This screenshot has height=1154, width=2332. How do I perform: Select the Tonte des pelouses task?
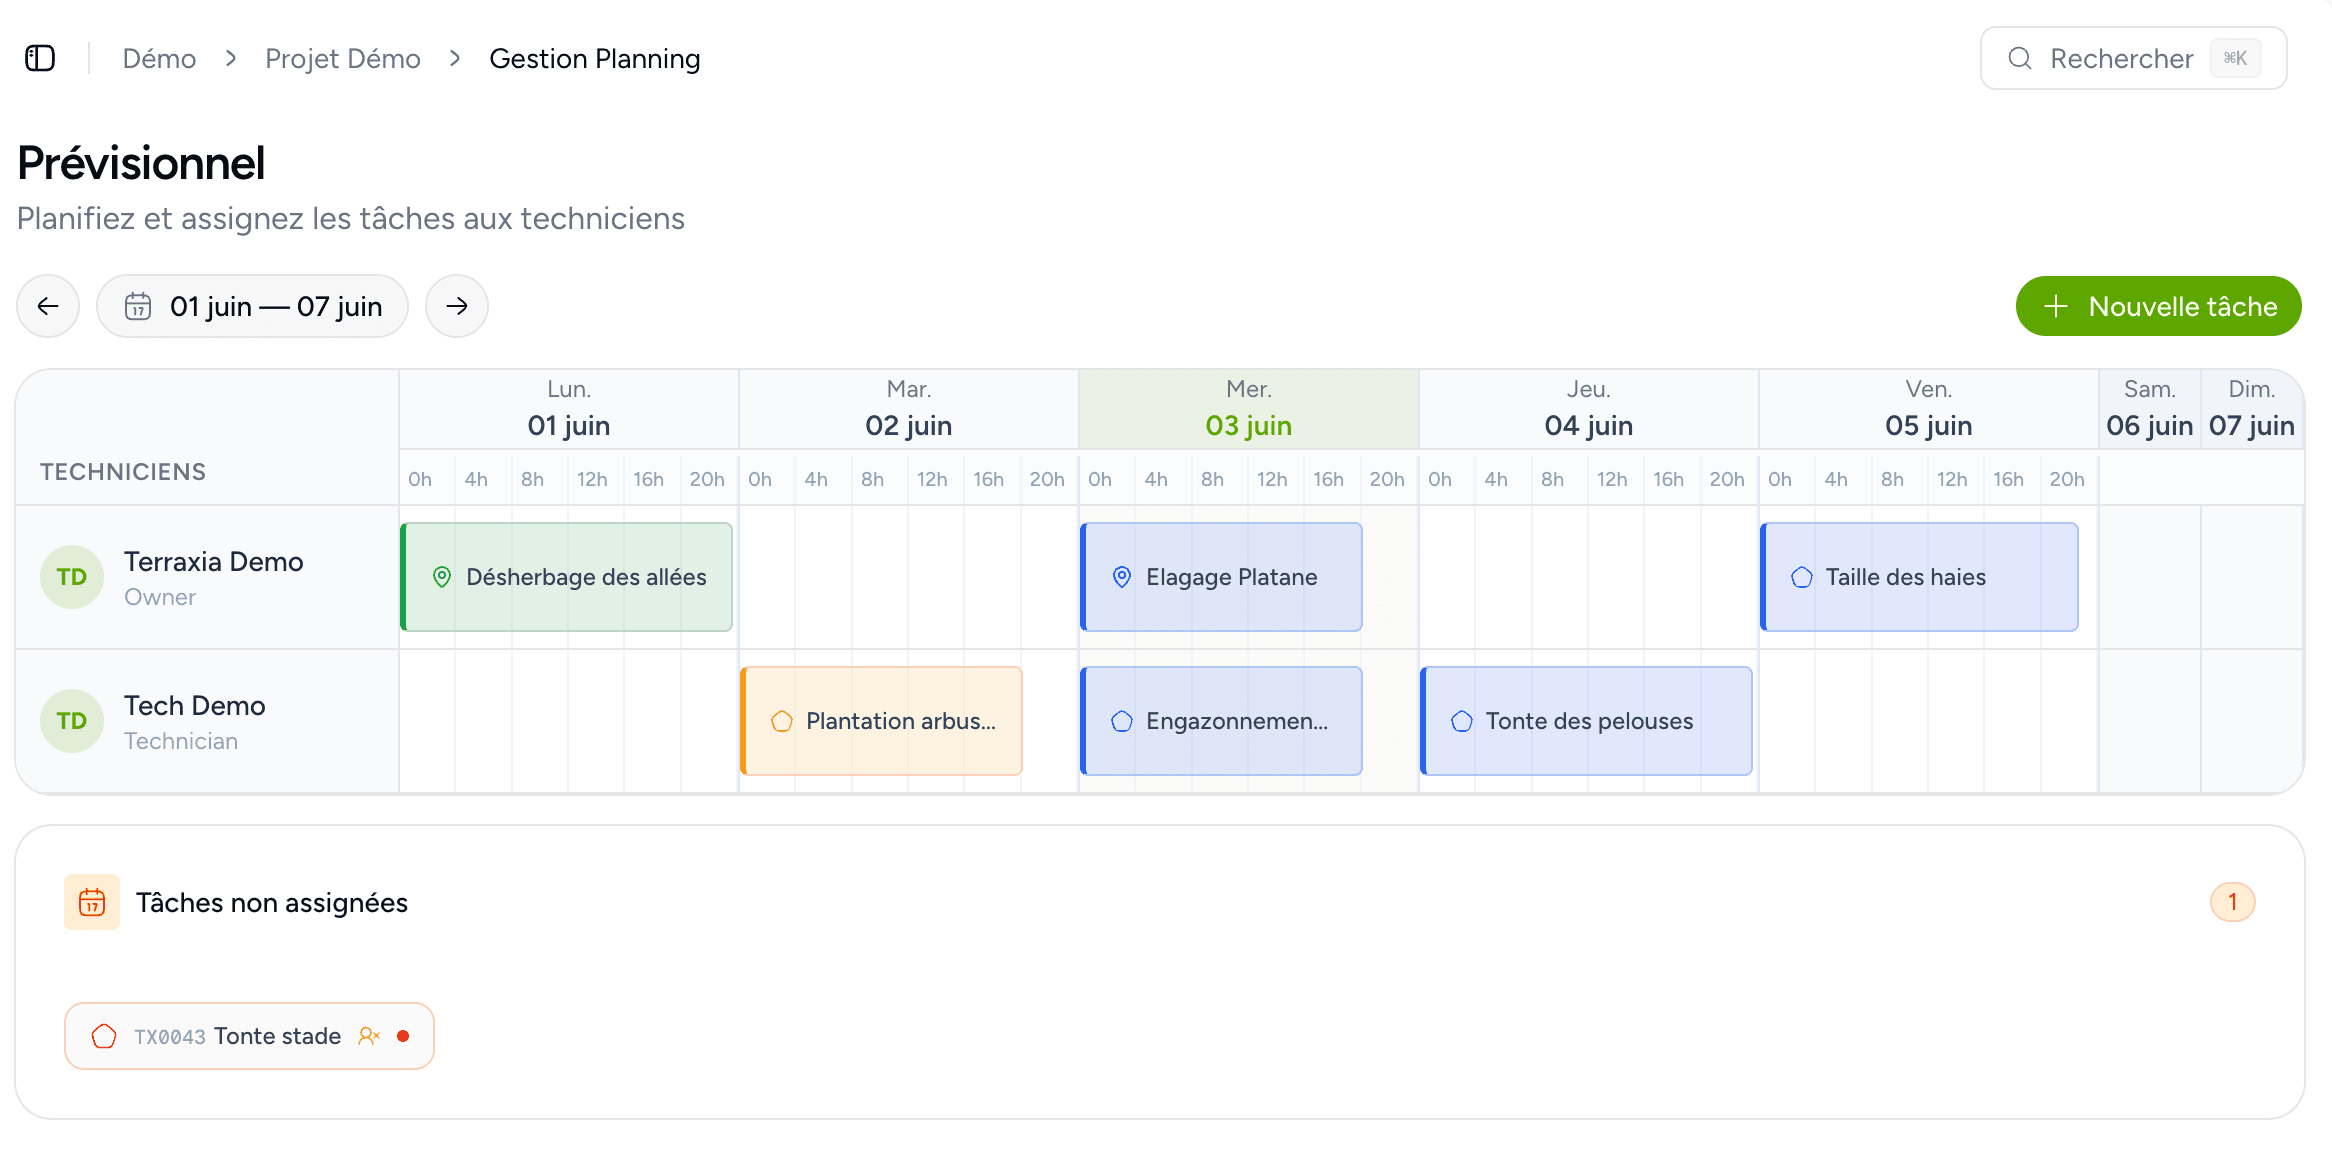pos(1586,721)
